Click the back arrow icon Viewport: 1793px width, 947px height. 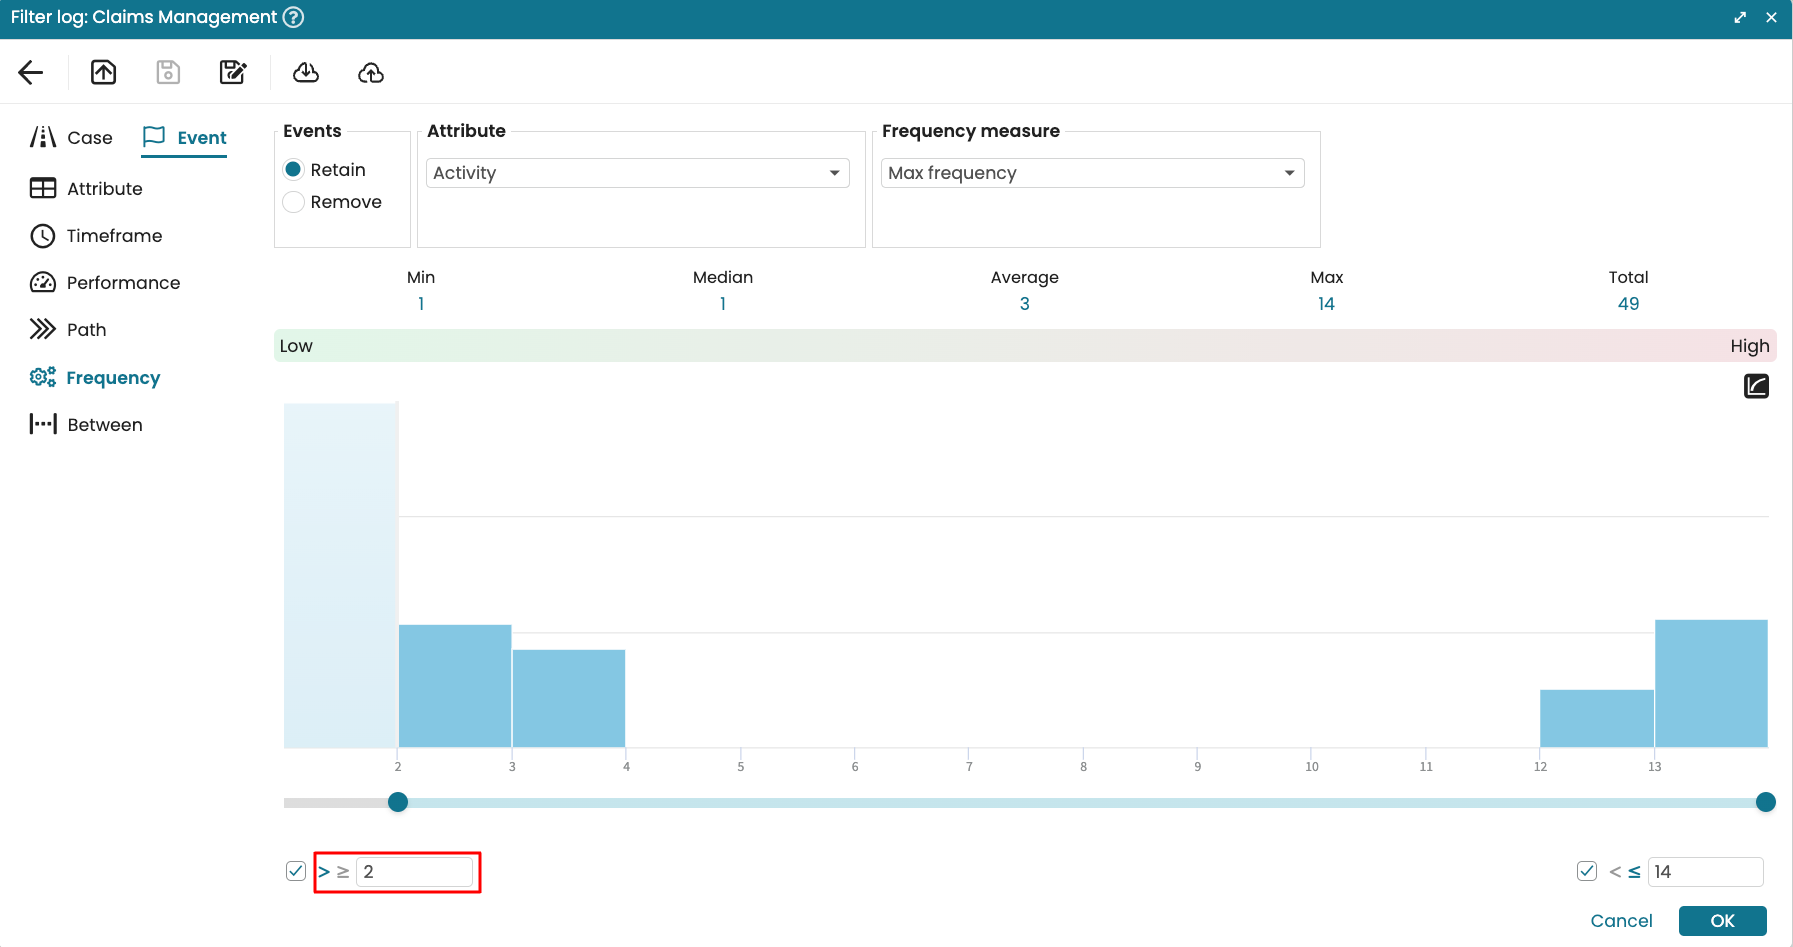click(31, 72)
